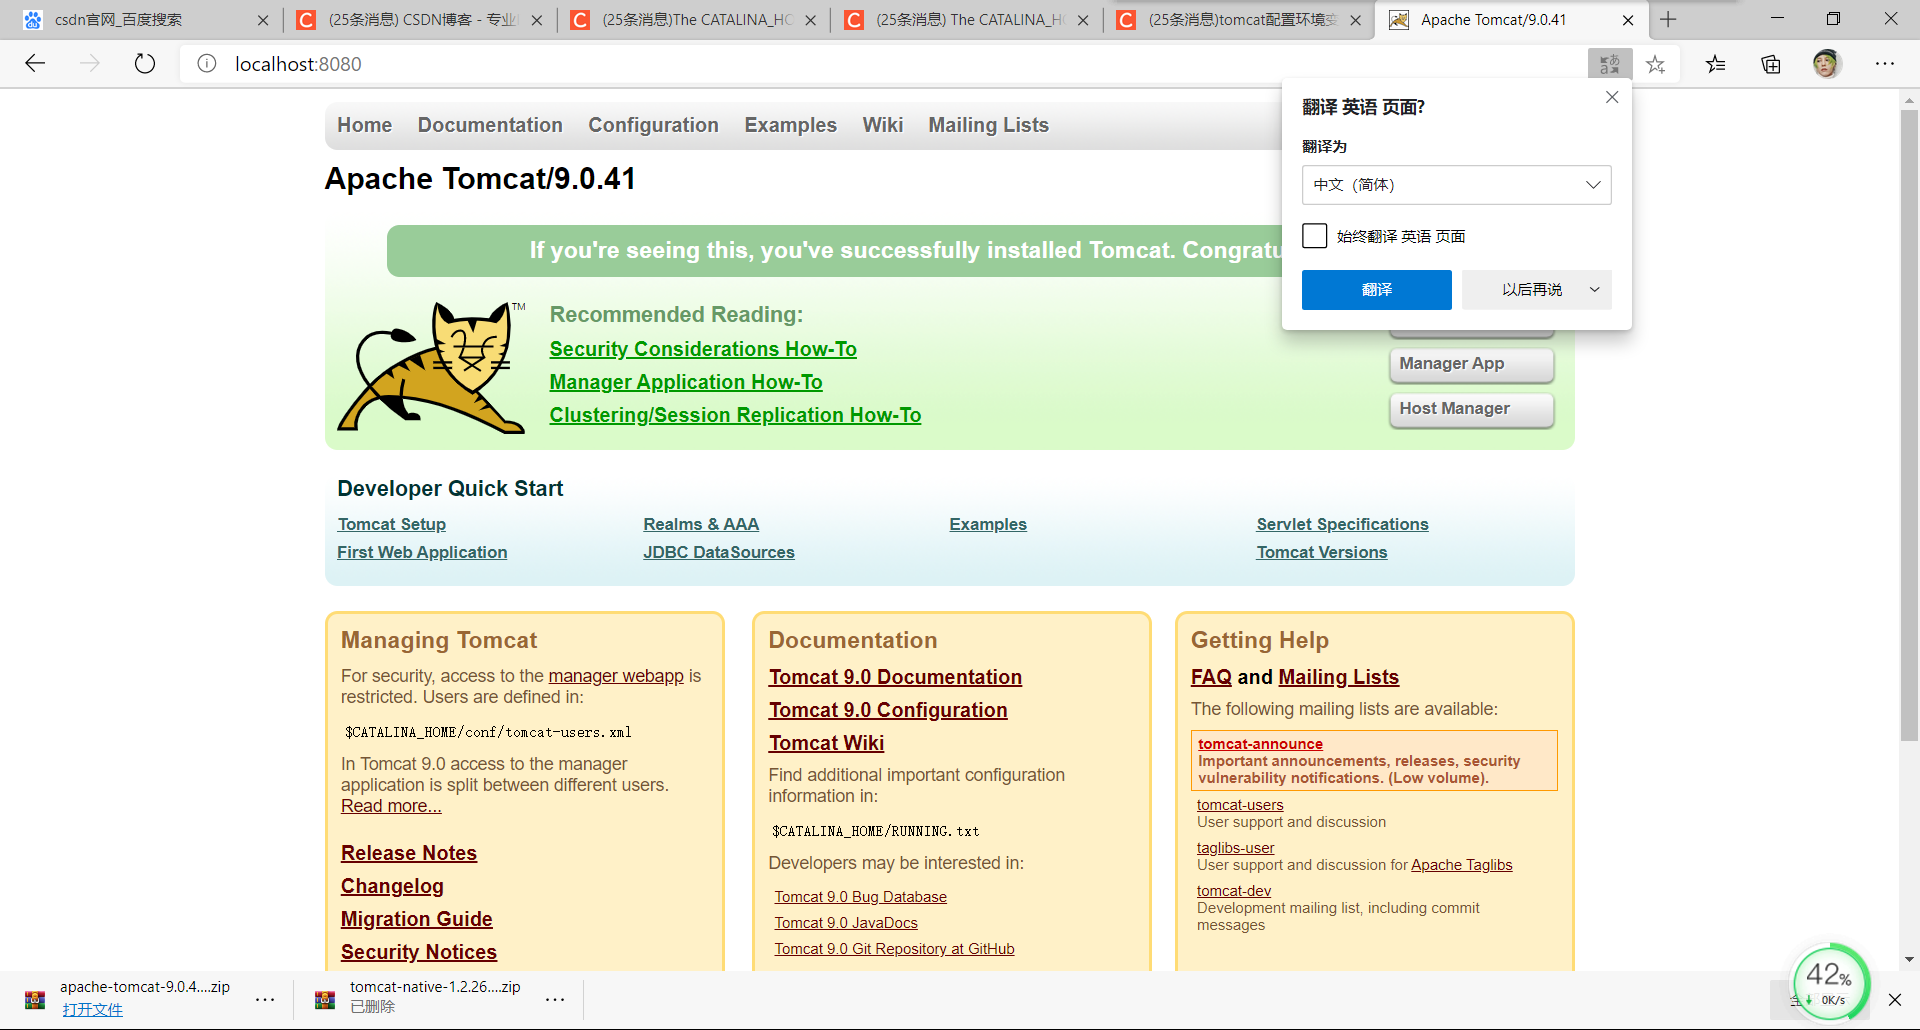Open the Favorites list icon
This screenshot has height=1030, width=1920.
(x=1716, y=64)
